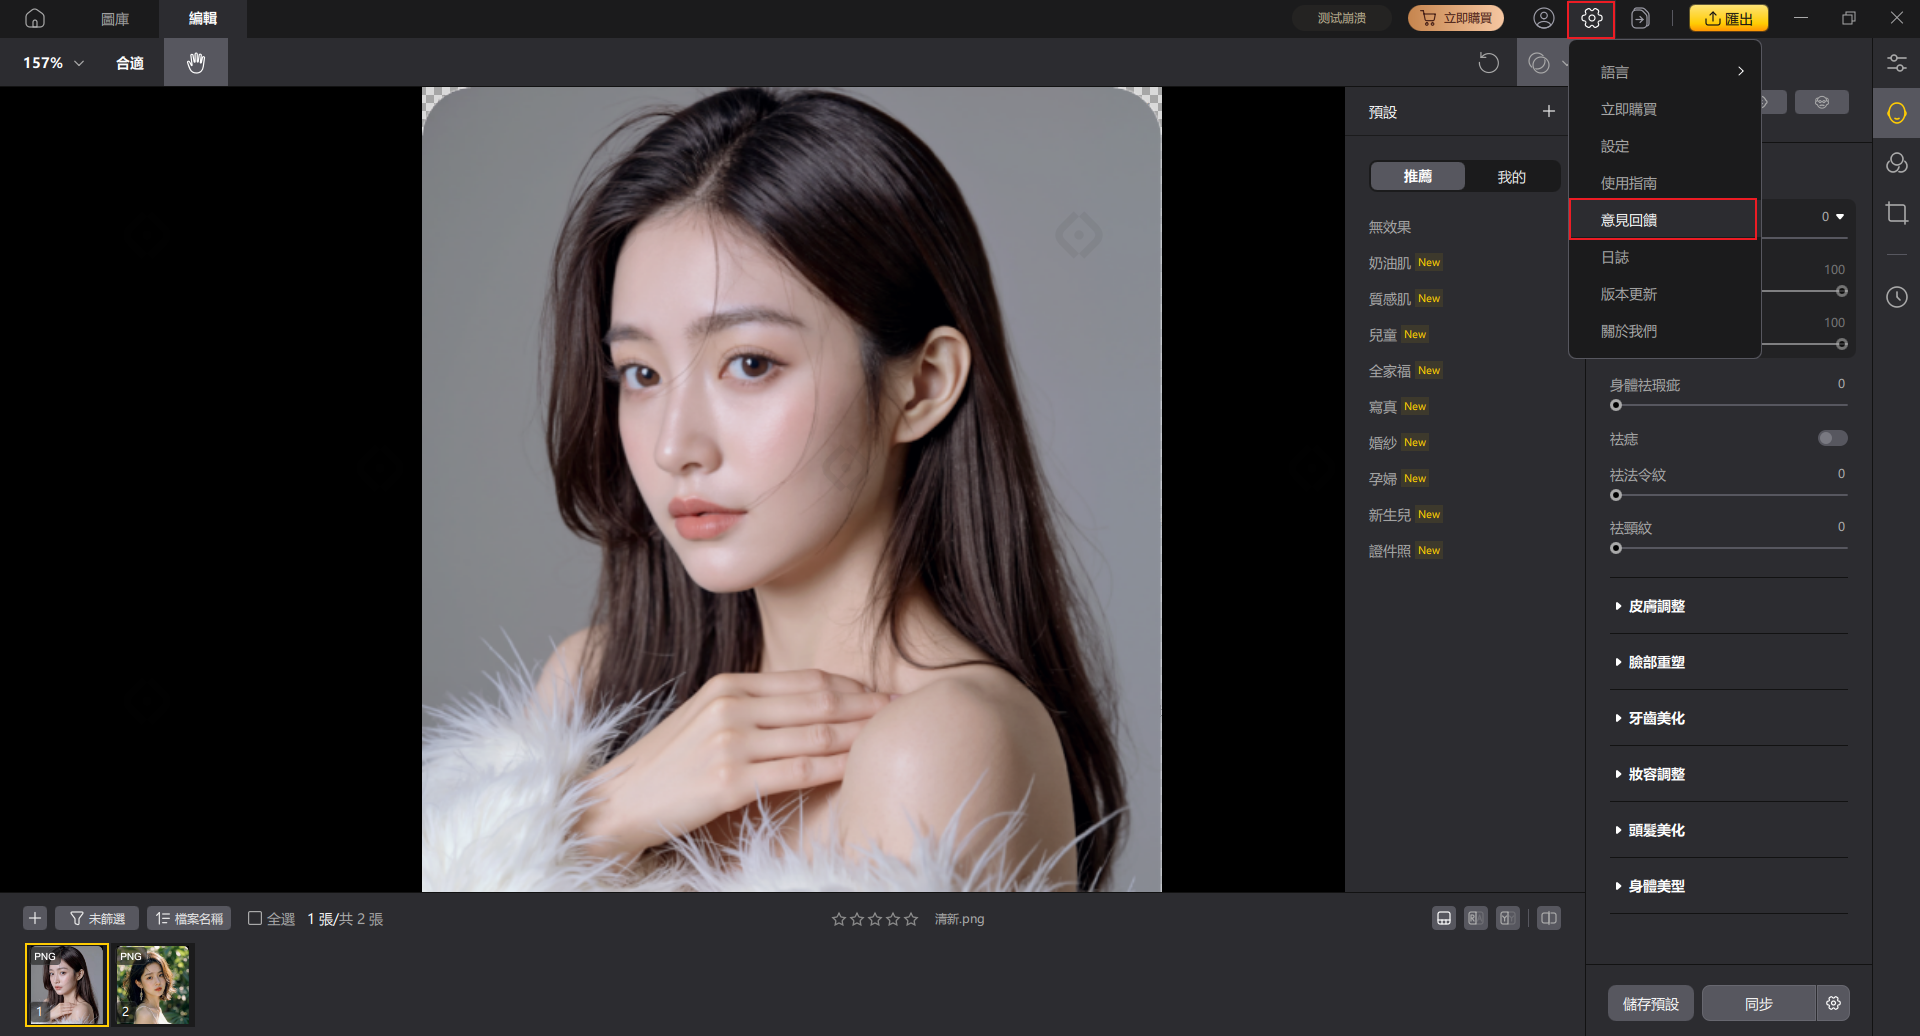The image size is (1920, 1036).
Task: Open the portrait retouch face panel
Action: 1896,113
